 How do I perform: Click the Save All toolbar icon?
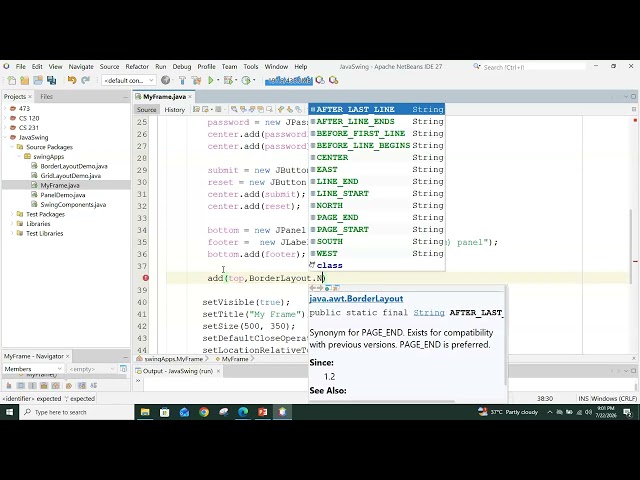pyautogui.click(x=51, y=80)
